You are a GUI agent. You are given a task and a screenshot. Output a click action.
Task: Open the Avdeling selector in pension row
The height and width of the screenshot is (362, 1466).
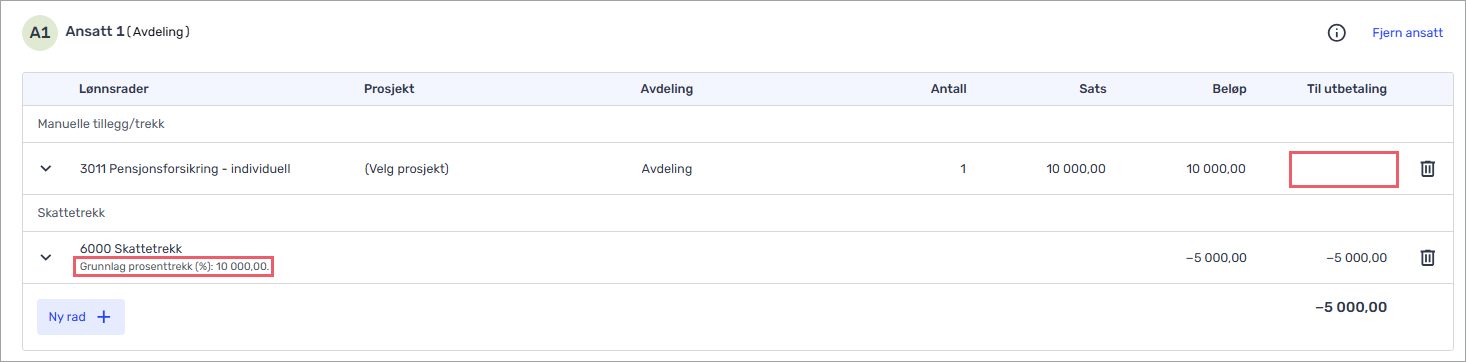666,169
